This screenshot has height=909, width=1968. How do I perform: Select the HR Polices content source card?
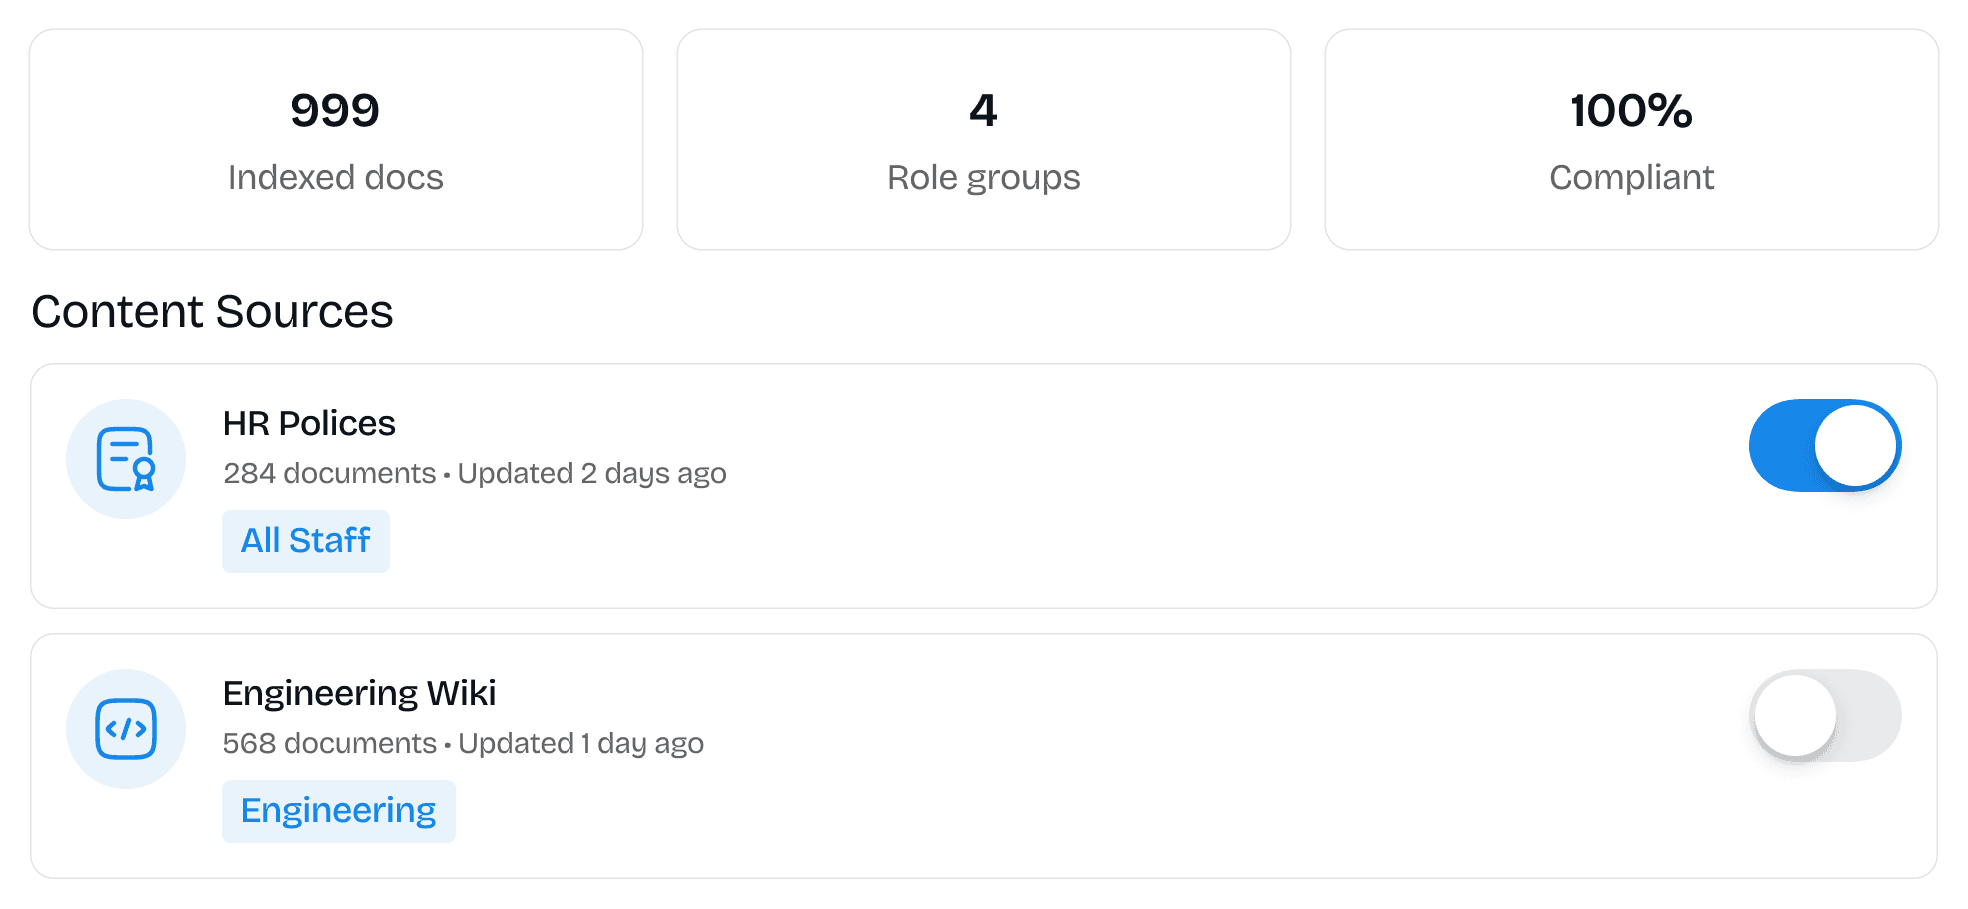tap(984, 486)
